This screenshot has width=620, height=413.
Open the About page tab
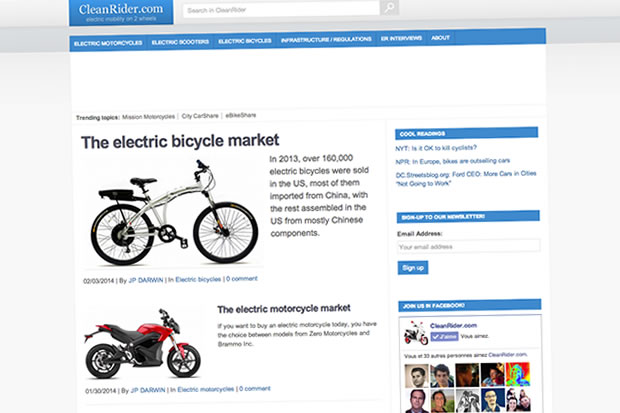pyautogui.click(x=441, y=39)
